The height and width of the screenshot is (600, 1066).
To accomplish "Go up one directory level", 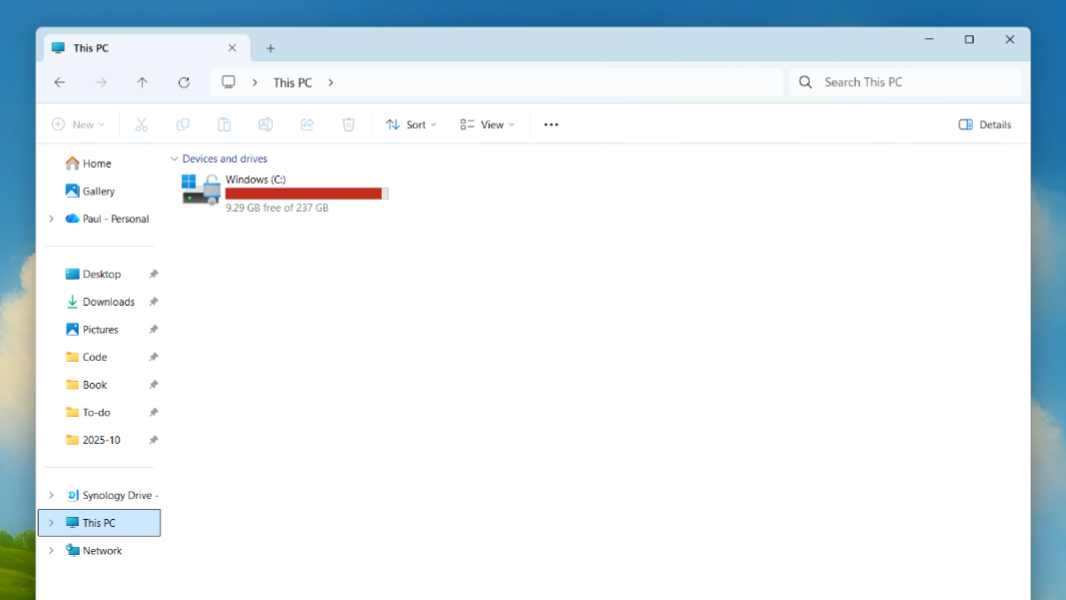I will click(x=142, y=83).
